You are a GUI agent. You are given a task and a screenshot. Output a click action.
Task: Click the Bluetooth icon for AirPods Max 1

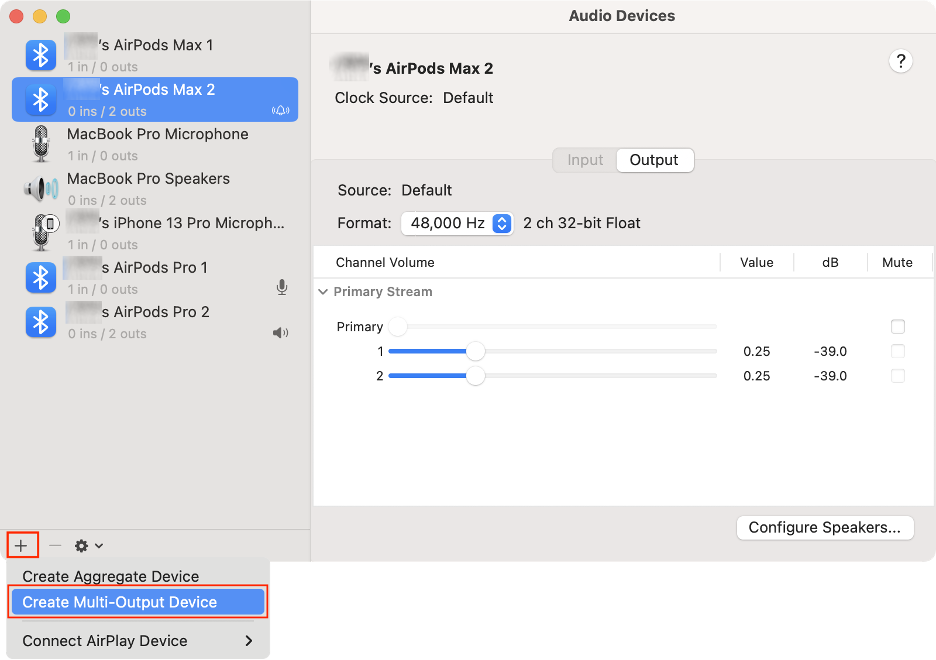[41, 55]
